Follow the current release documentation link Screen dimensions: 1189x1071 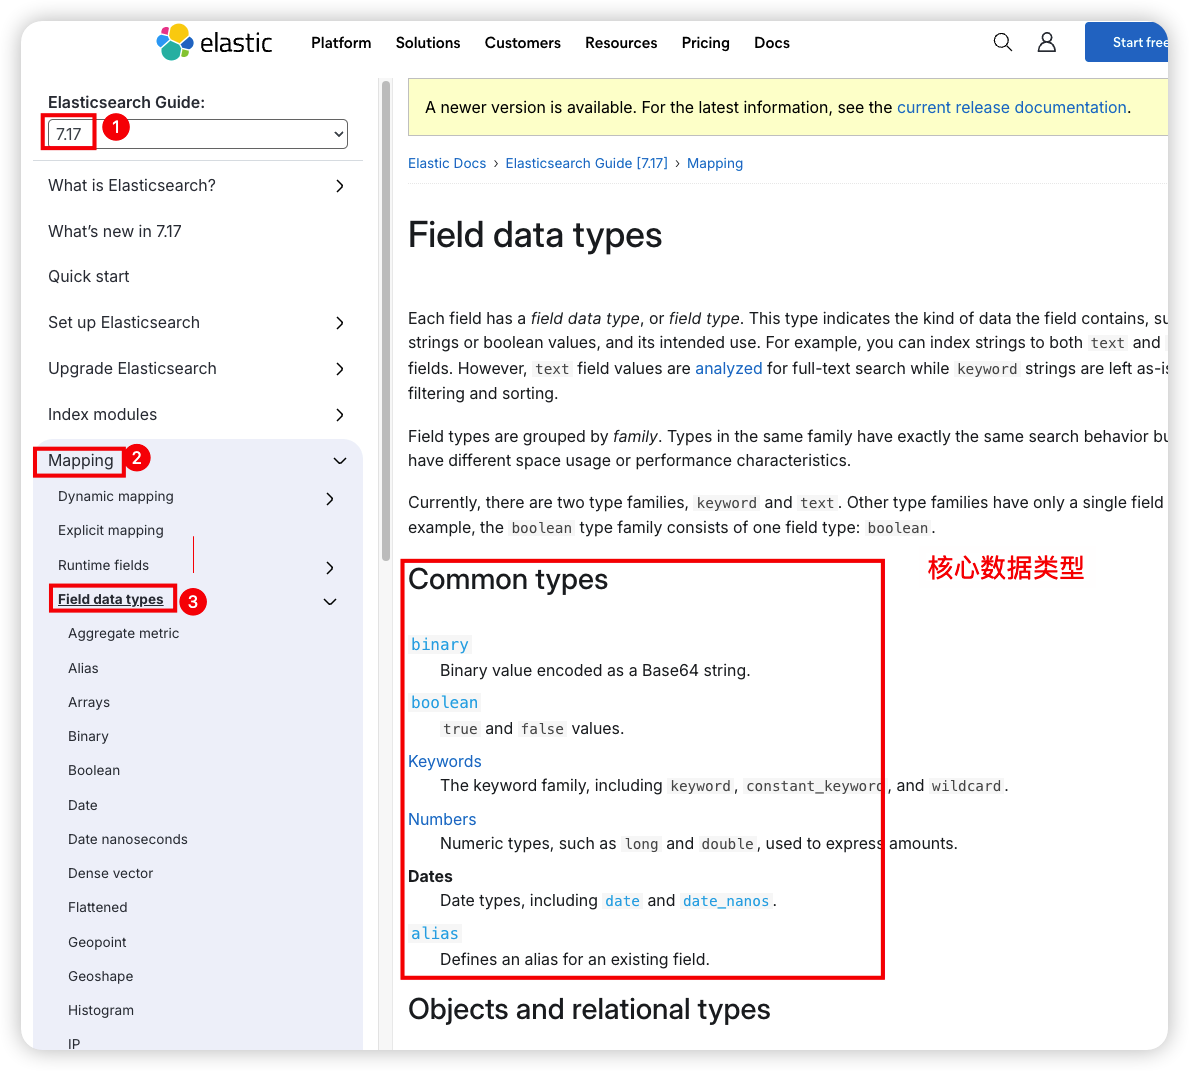[x=1011, y=108]
